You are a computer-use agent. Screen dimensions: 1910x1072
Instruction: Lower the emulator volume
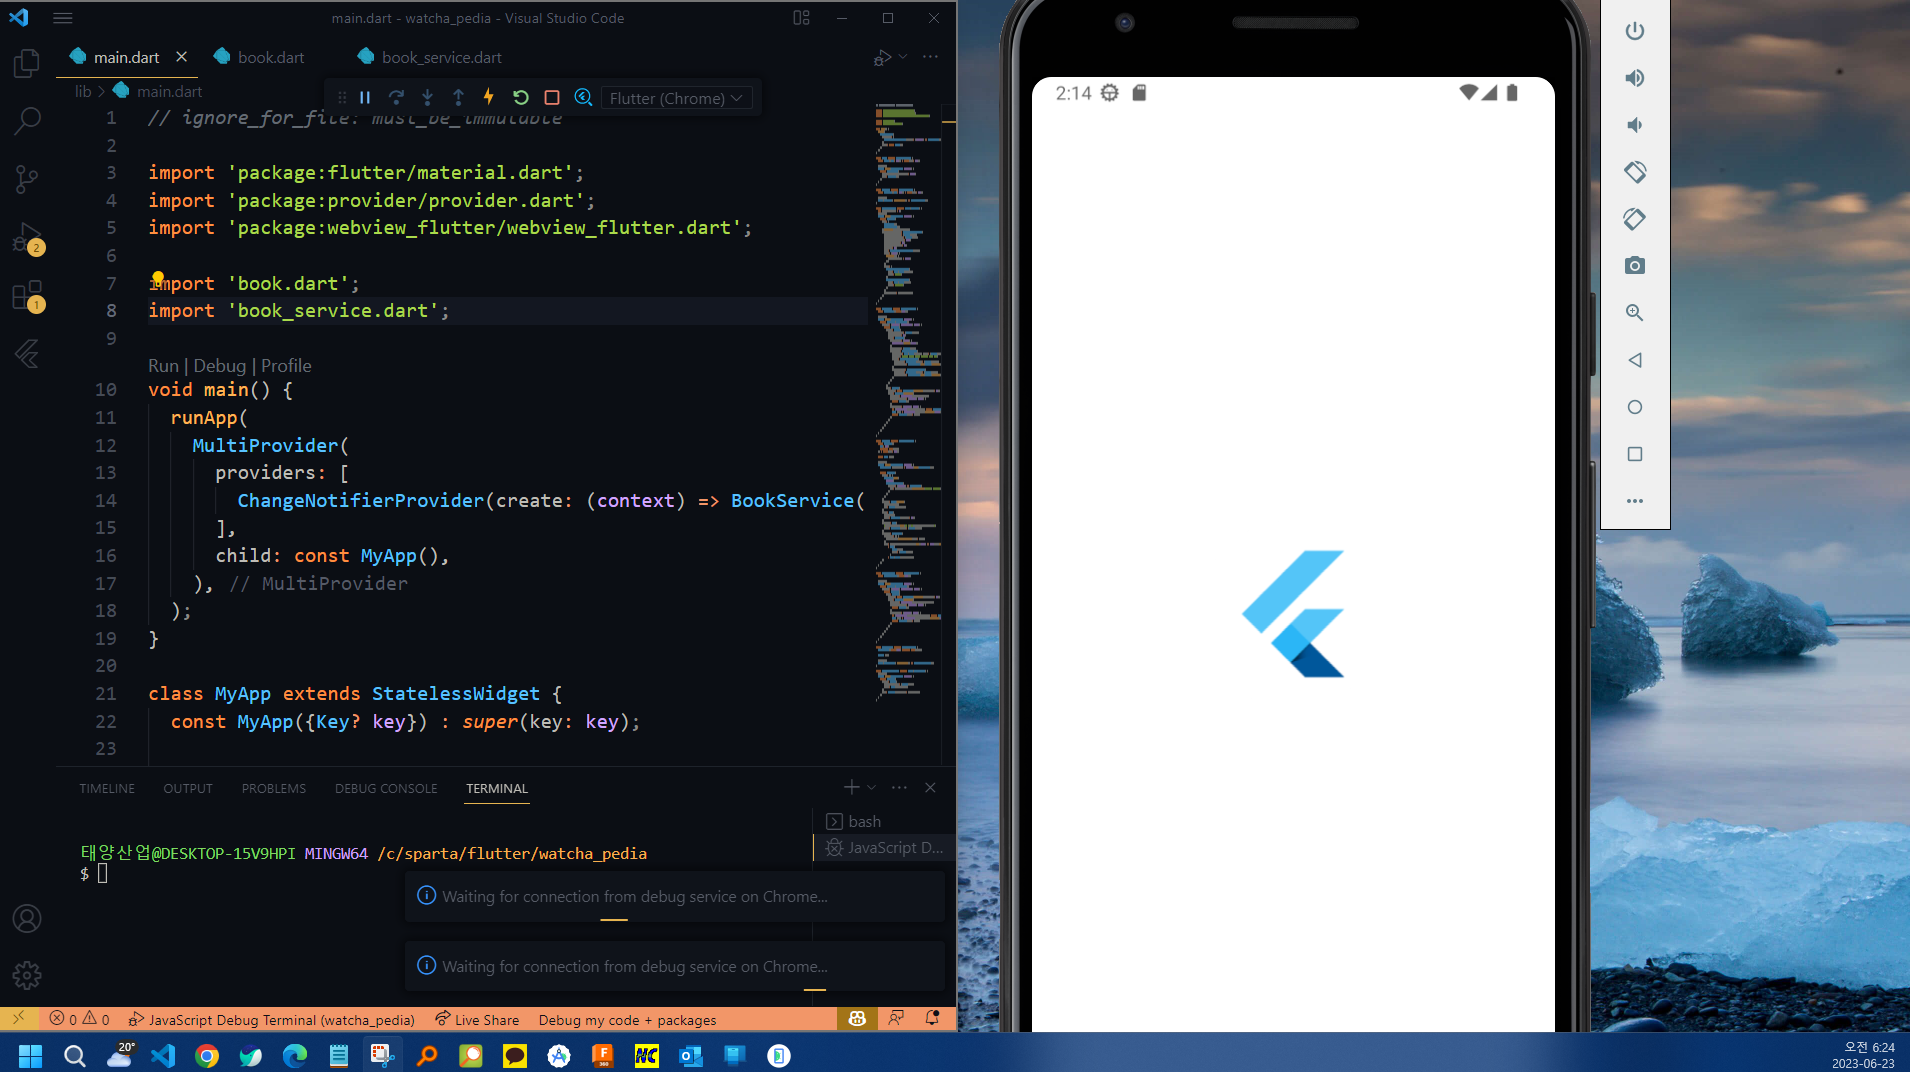coord(1635,125)
